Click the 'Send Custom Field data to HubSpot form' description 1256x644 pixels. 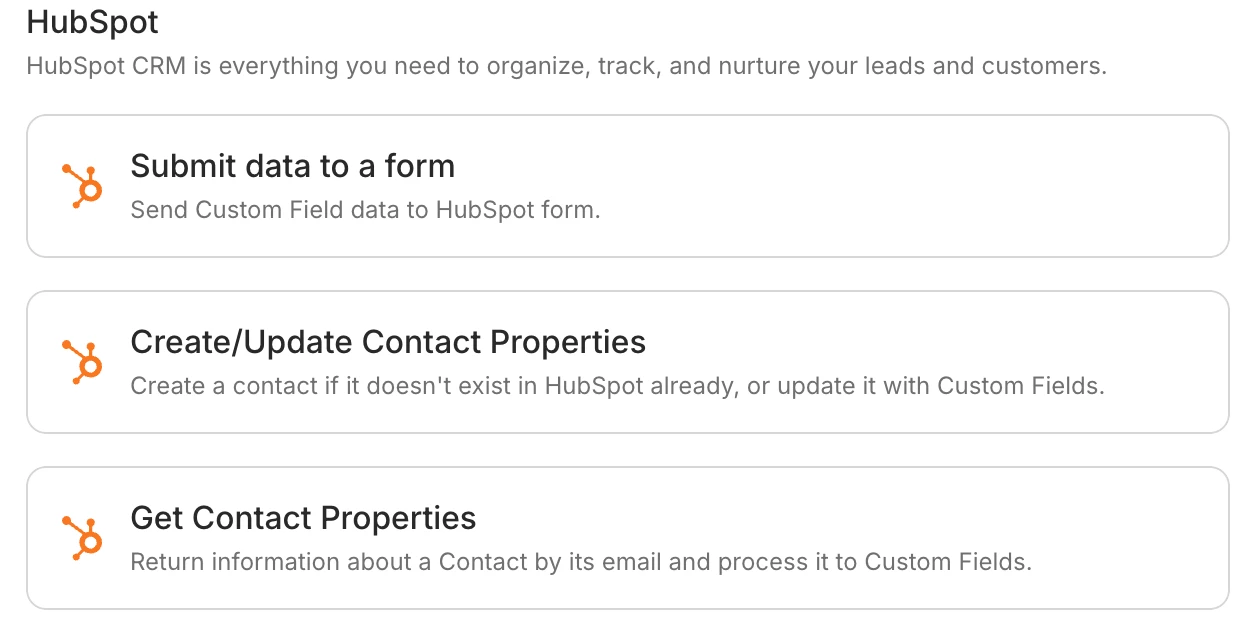coord(365,211)
